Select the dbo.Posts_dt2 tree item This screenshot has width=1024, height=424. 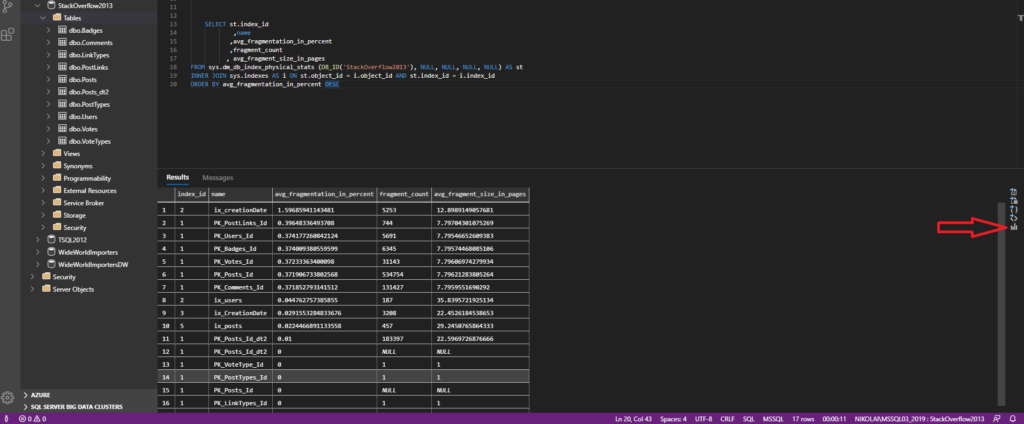click(89, 92)
